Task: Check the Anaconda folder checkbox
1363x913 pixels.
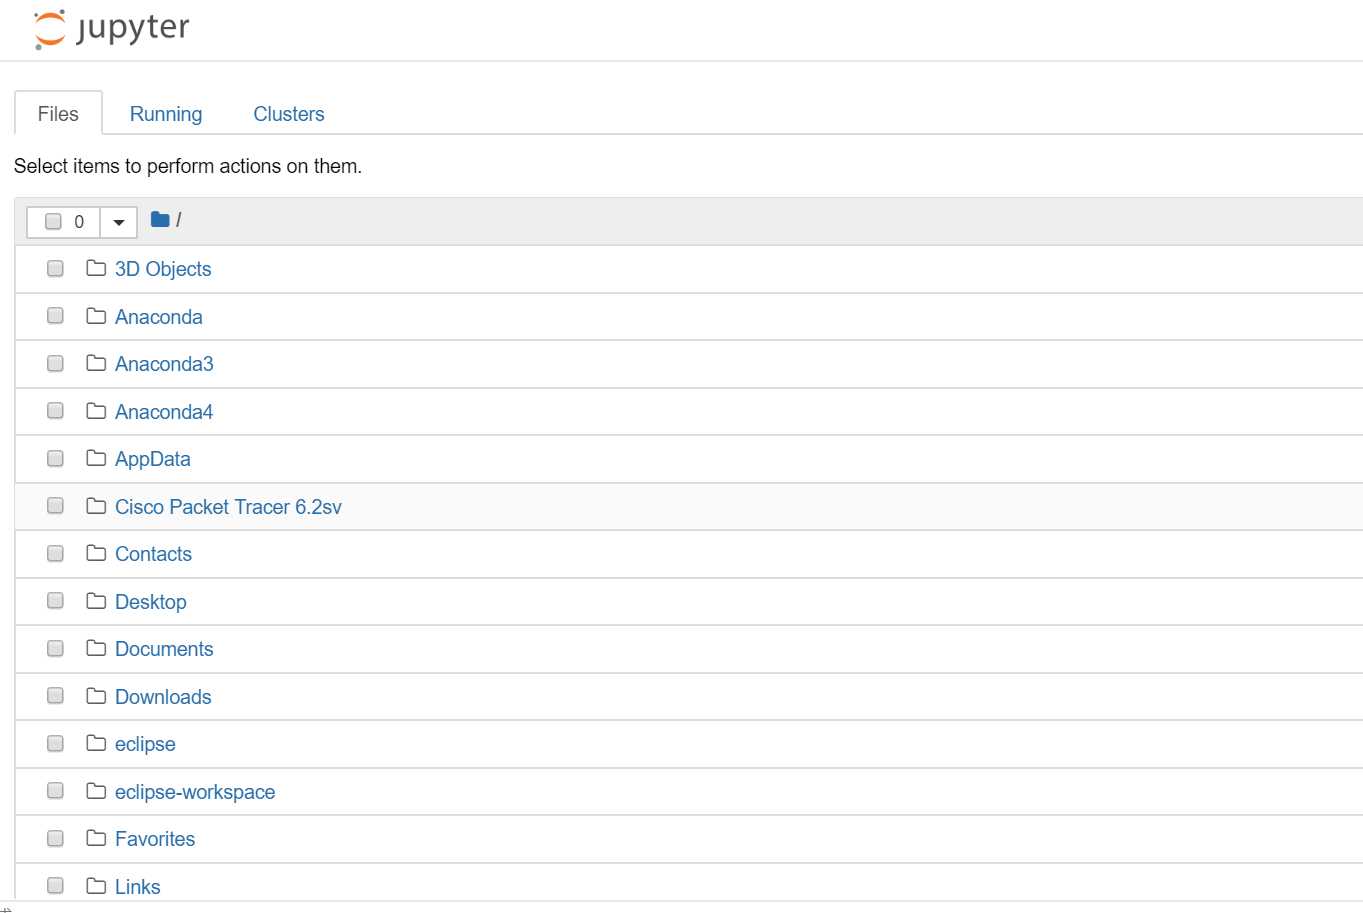Action: [x=55, y=316]
